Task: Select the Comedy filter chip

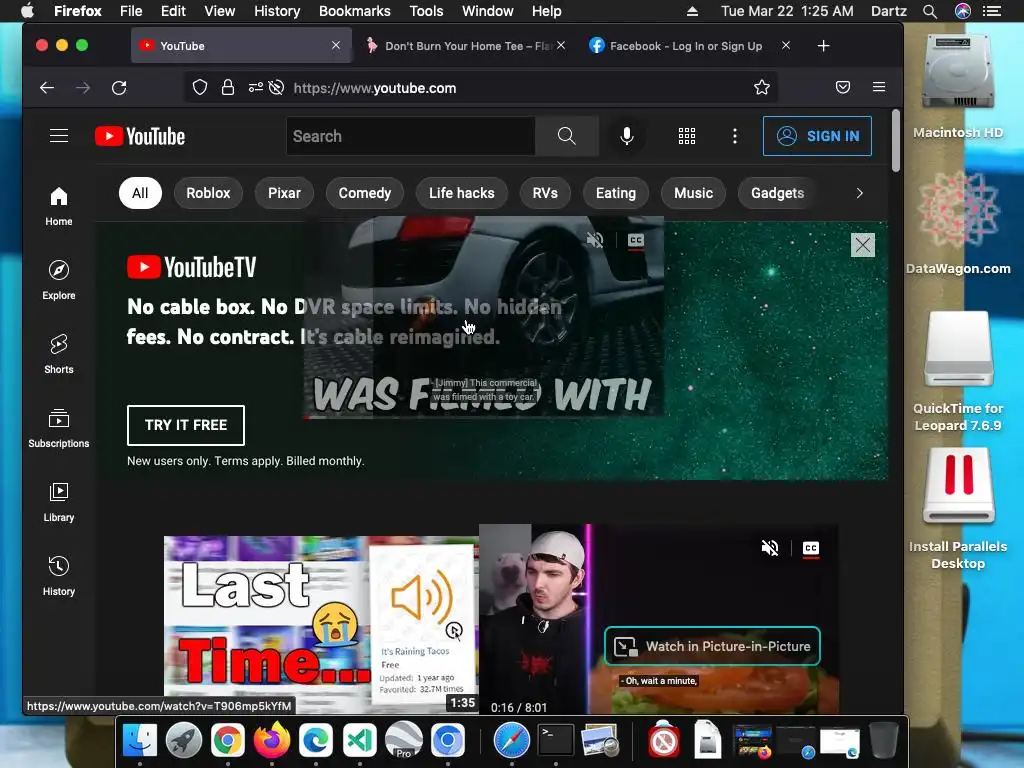Action: [x=364, y=193]
